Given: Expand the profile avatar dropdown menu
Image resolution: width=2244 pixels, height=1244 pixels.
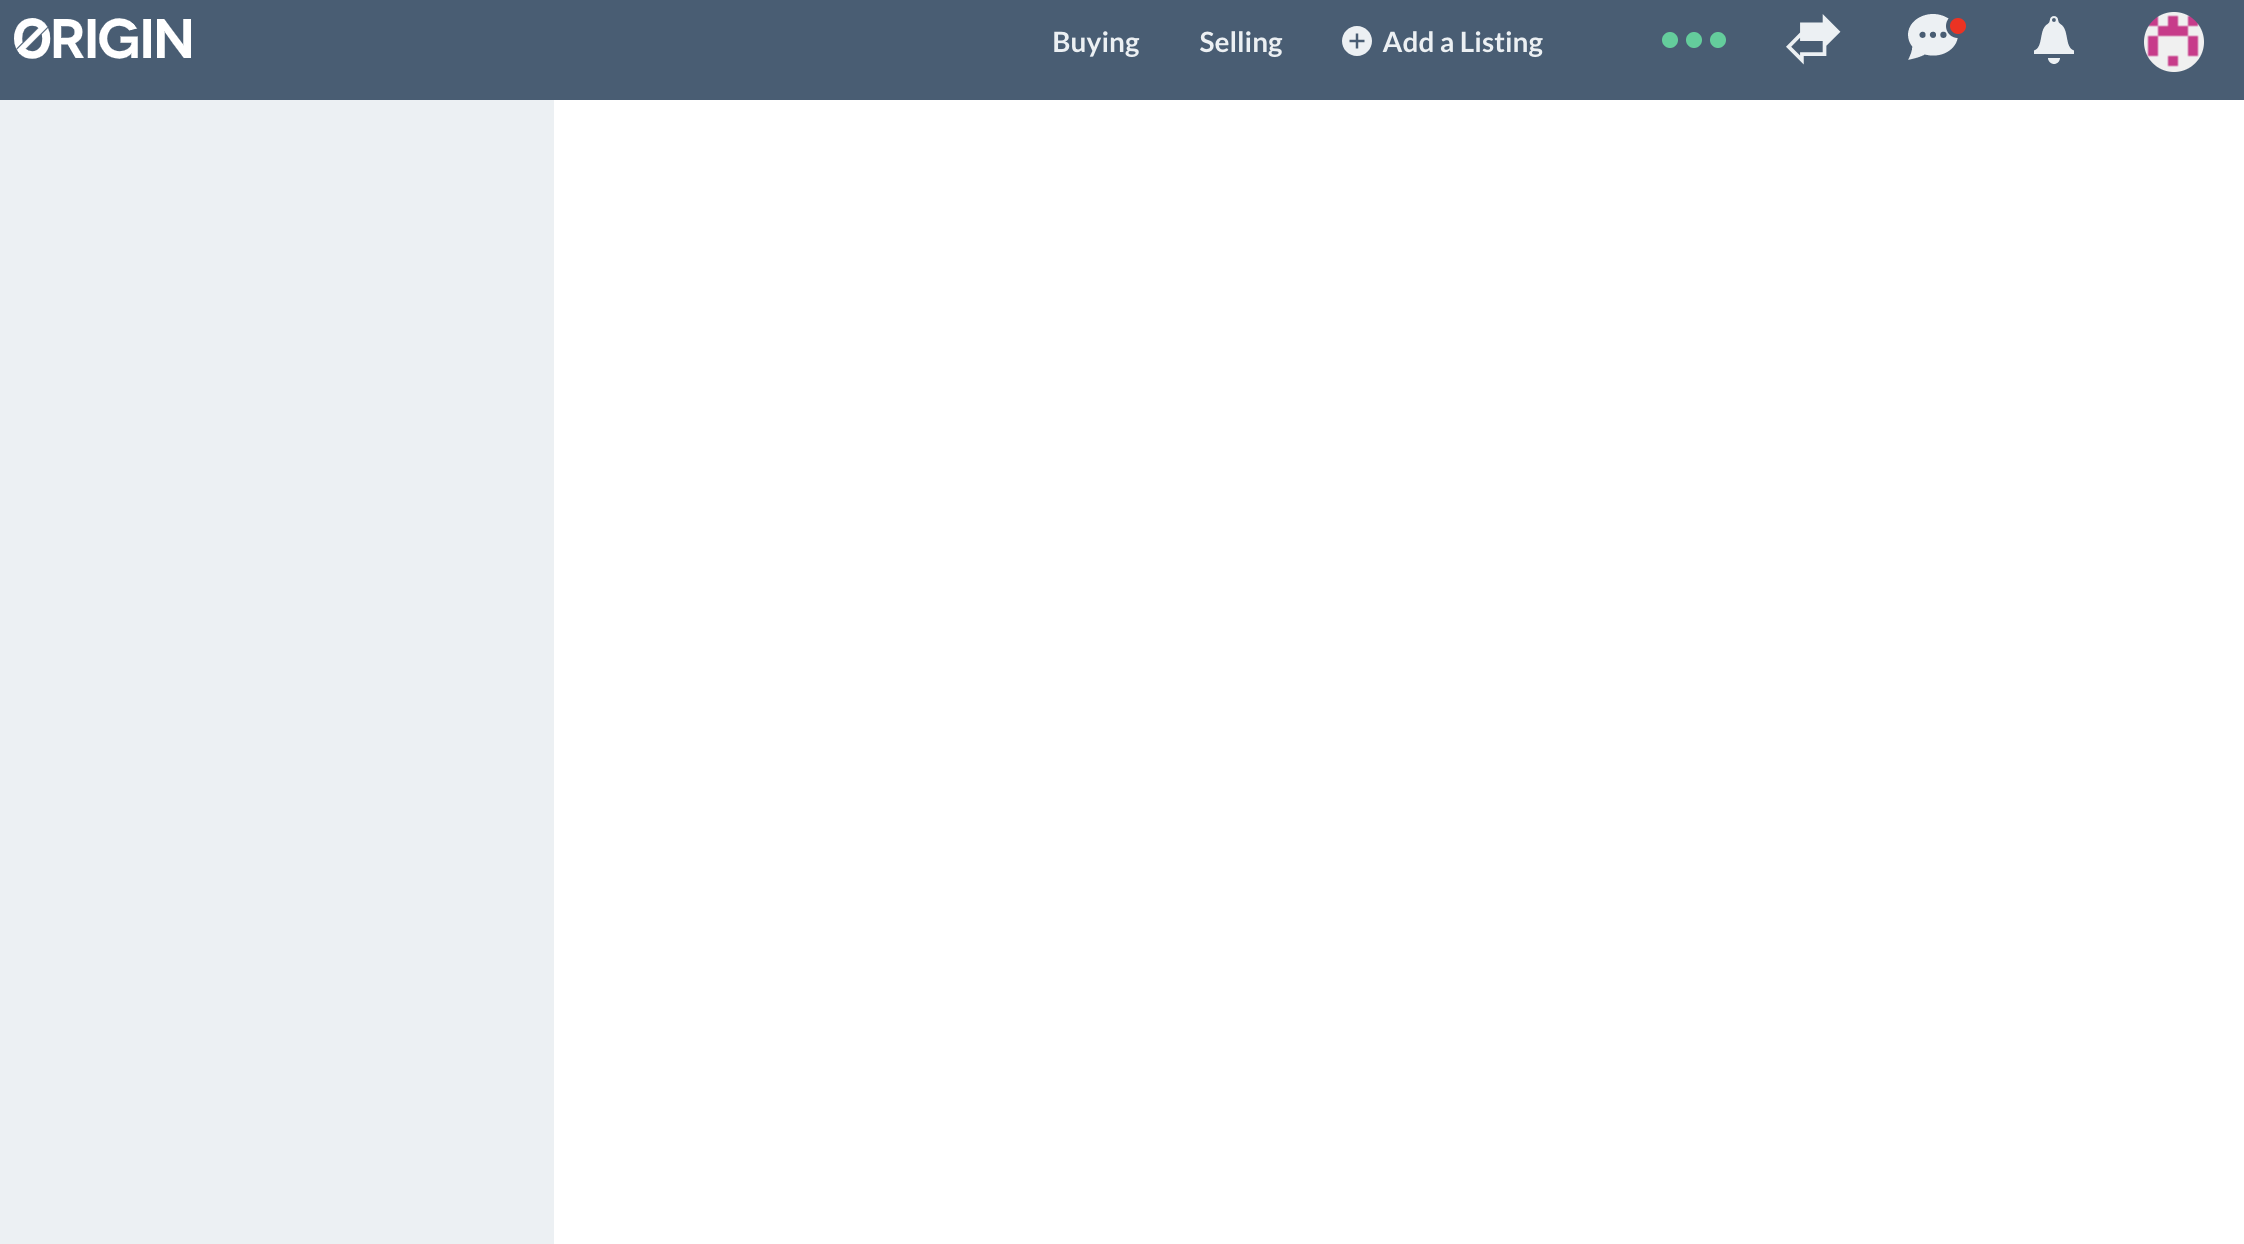Looking at the screenshot, I should [x=2174, y=41].
